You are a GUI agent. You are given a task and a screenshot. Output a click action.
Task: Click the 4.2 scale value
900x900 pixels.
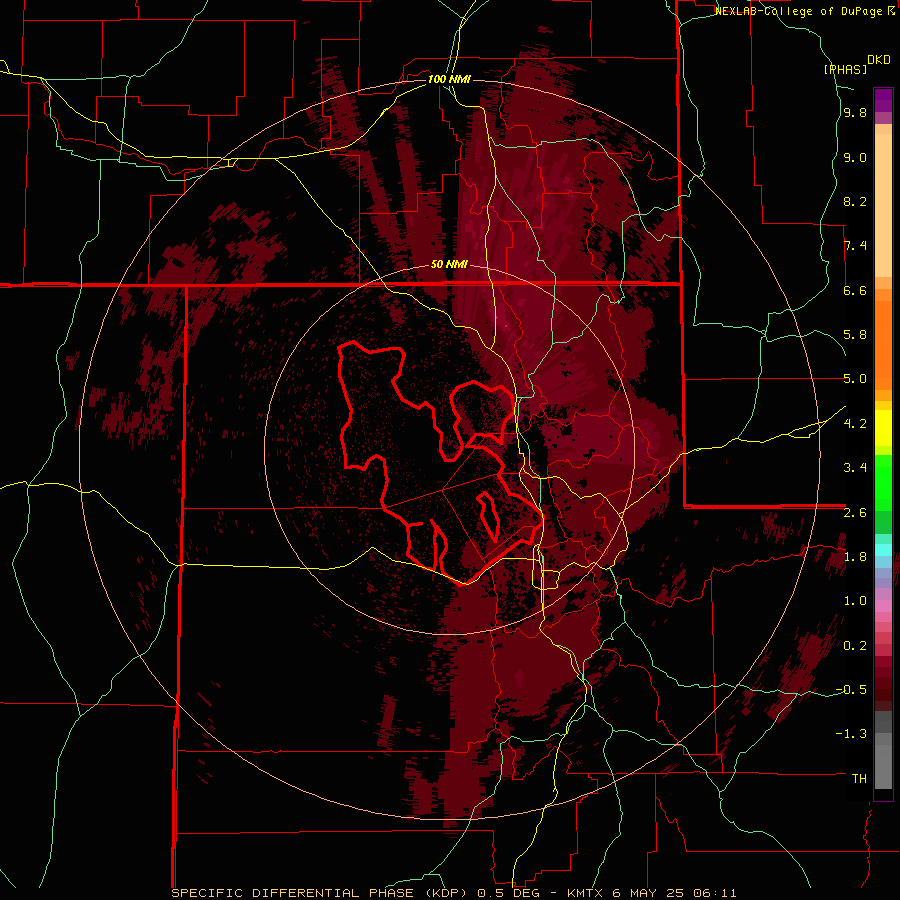[855, 424]
